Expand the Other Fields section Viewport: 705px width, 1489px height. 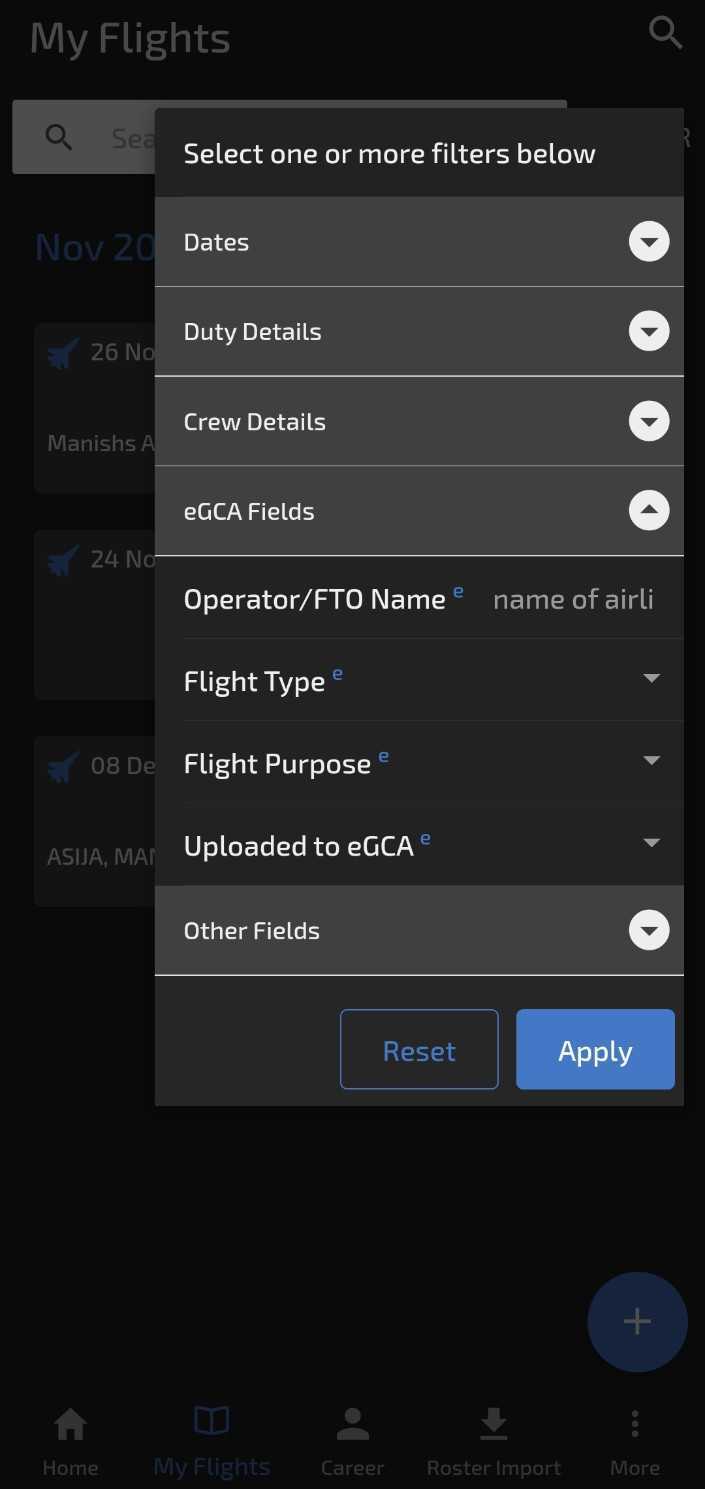point(648,931)
